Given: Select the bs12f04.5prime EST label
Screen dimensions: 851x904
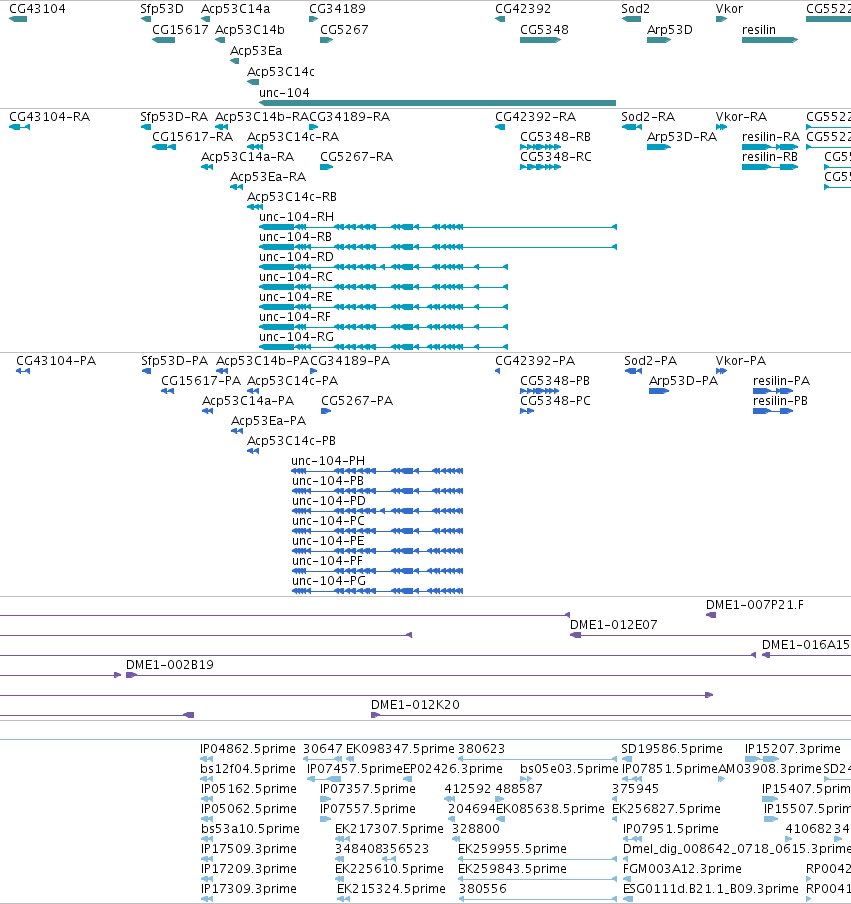Looking at the screenshot, I should click(x=248, y=769).
